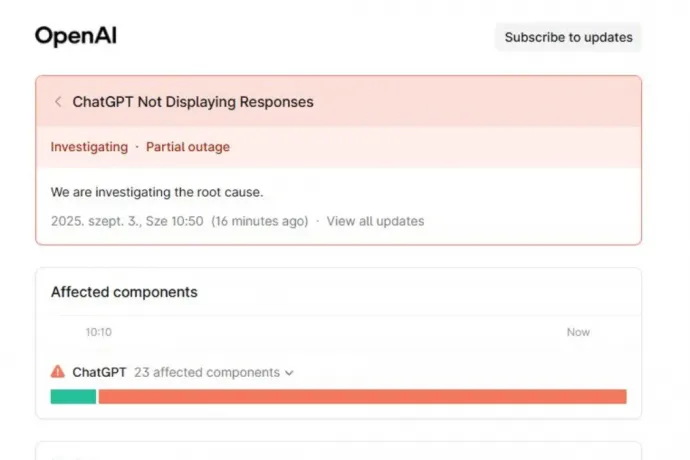The height and width of the screenshot is (460, 690).
Task: Click the 16 minutes ago text
Action: coord(260,221)
